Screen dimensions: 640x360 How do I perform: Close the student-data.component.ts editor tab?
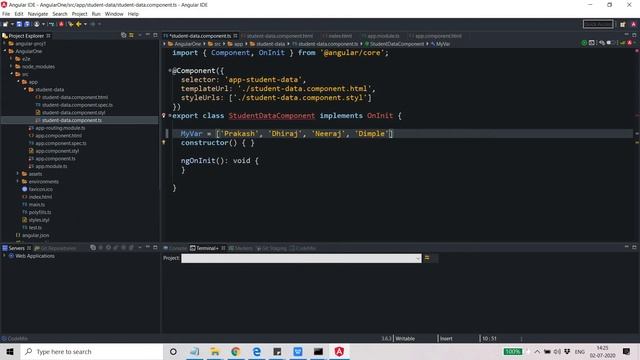pyautogui.click(x=236, y=36)
